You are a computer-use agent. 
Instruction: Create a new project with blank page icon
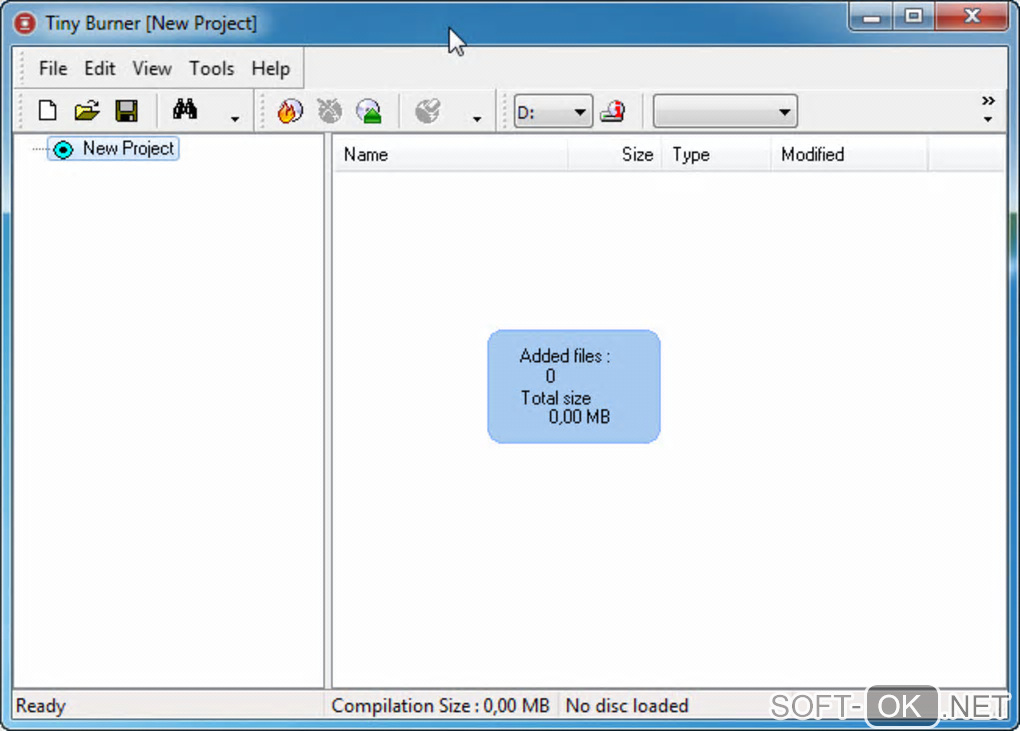[x=47, y=111]
